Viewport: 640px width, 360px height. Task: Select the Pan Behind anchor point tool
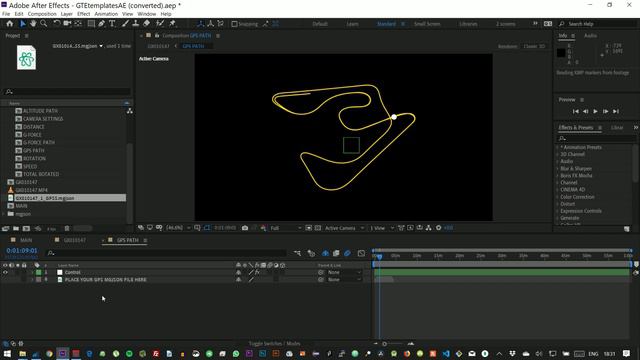(x=78, y=24)
